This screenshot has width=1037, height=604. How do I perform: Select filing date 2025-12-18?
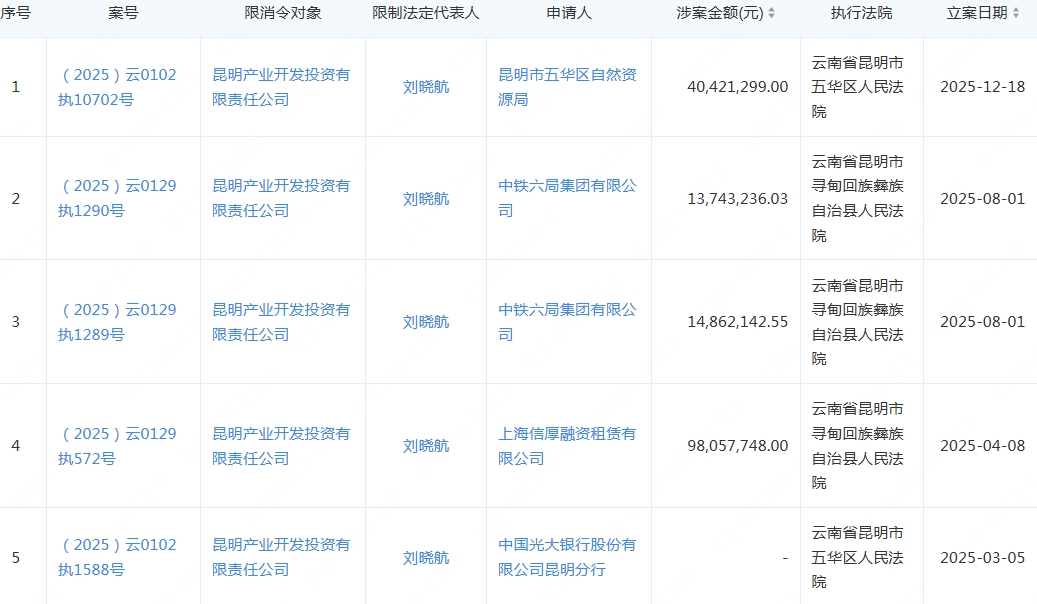tap(982, 87)
